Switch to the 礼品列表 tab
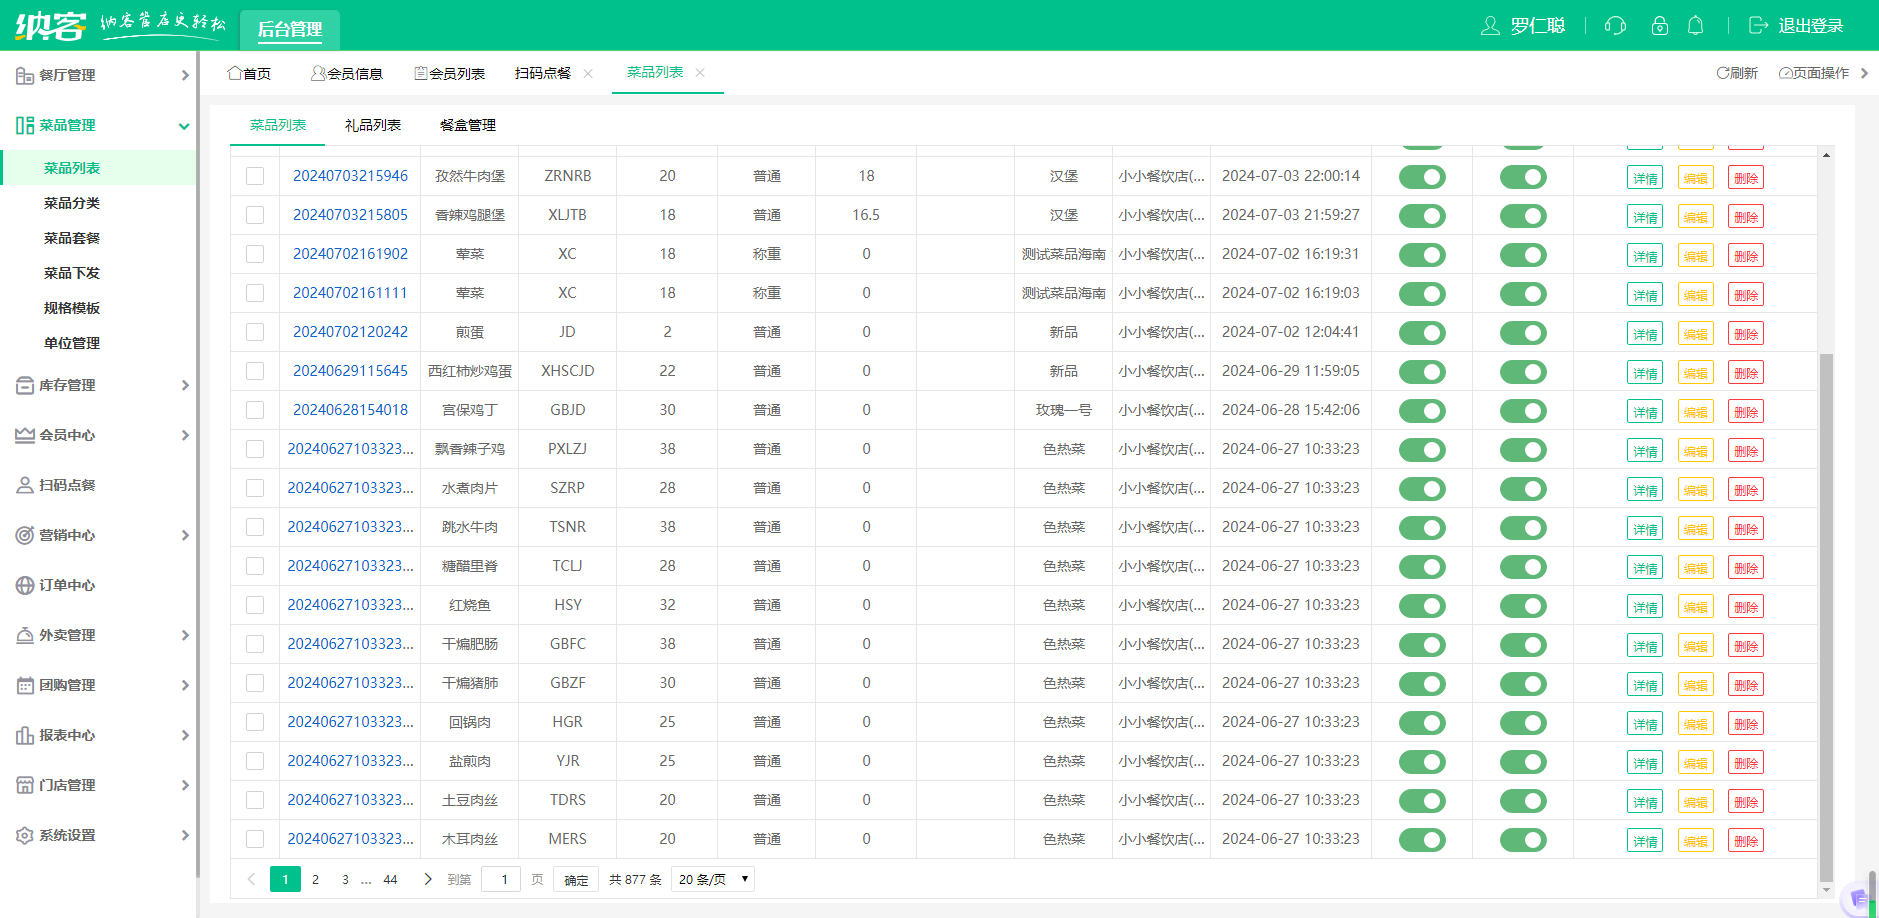 coord(373,125)
